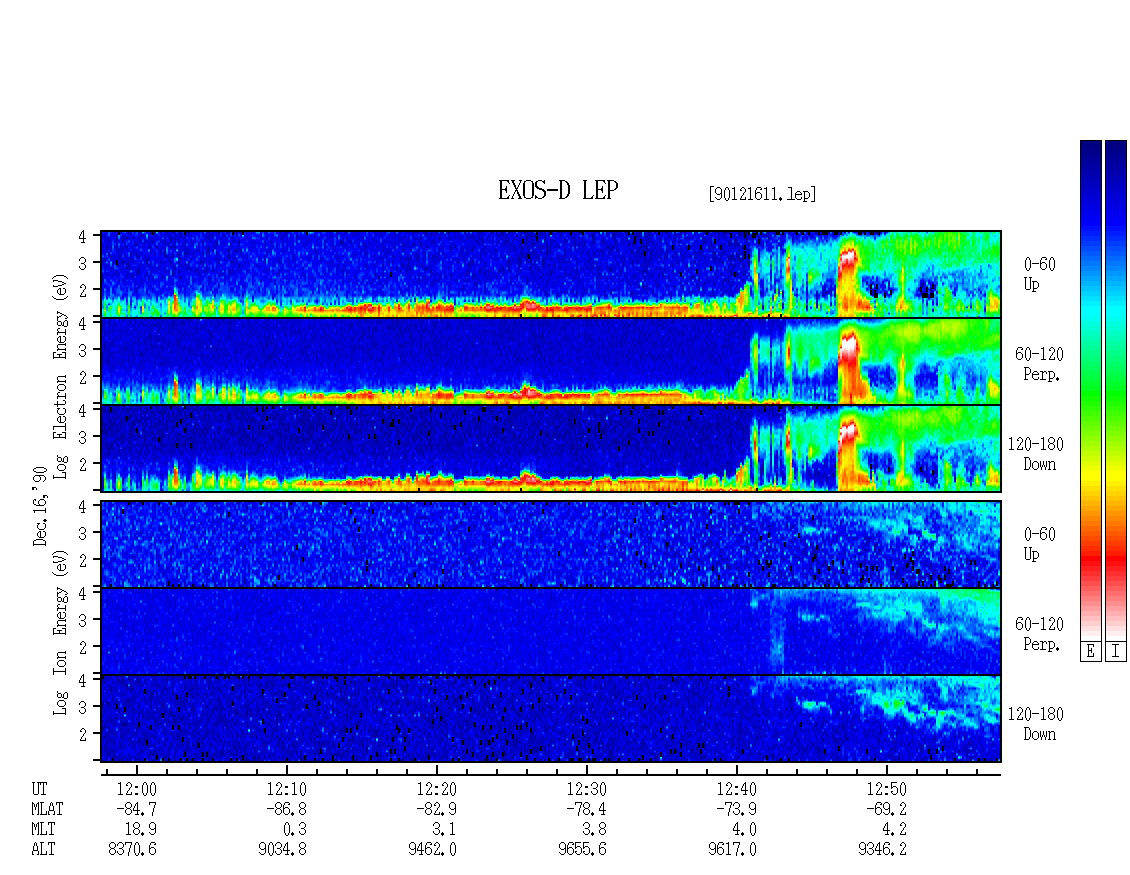Click the ion color scale bar above I

point(1116,390)
